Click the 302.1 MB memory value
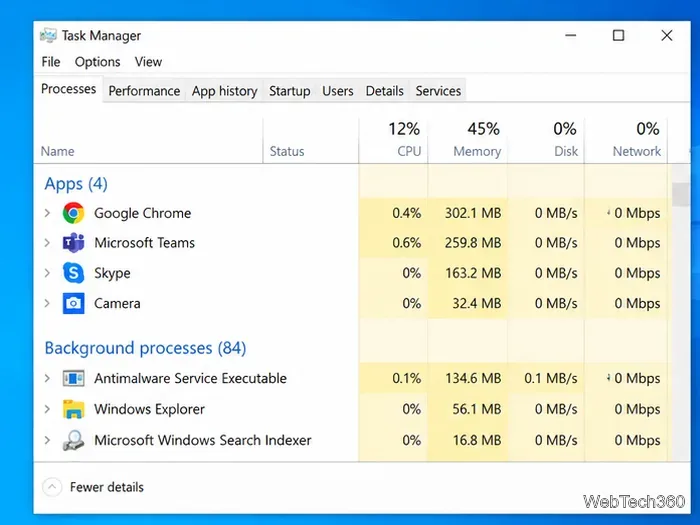The height and width of the screenshot is (525, 700). point(473,213)
